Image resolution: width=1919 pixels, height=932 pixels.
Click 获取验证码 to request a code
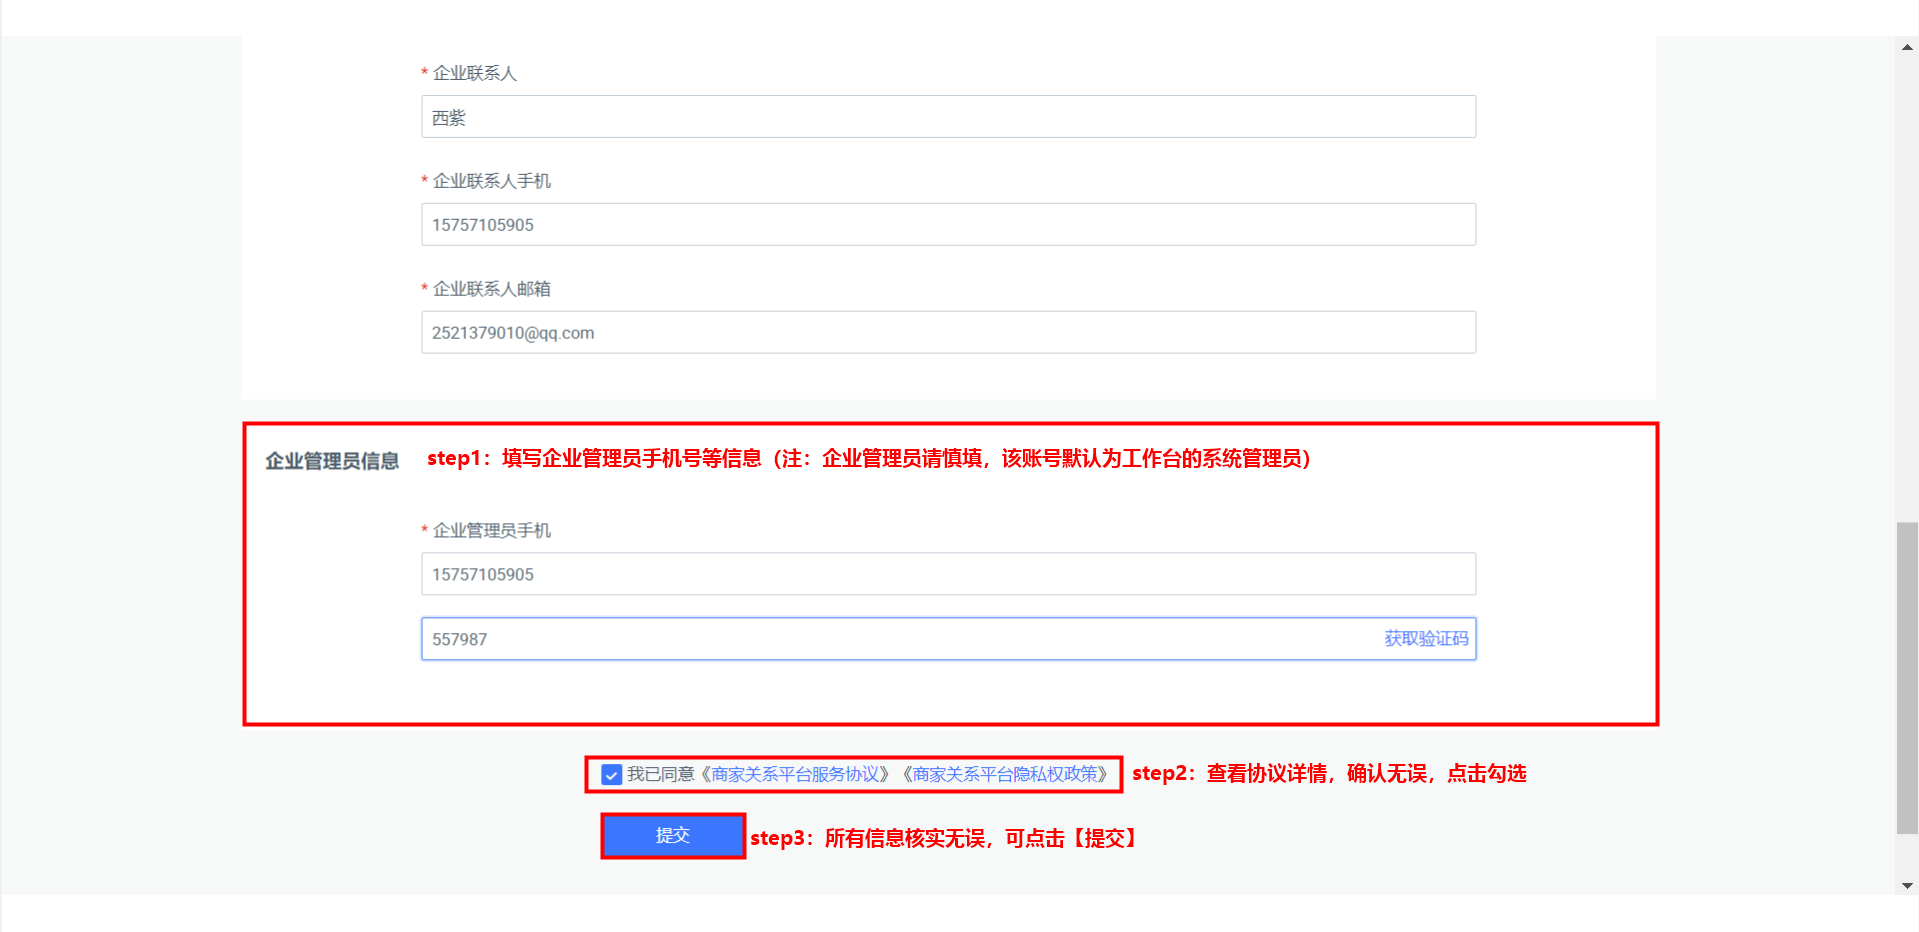point(1426,639)
